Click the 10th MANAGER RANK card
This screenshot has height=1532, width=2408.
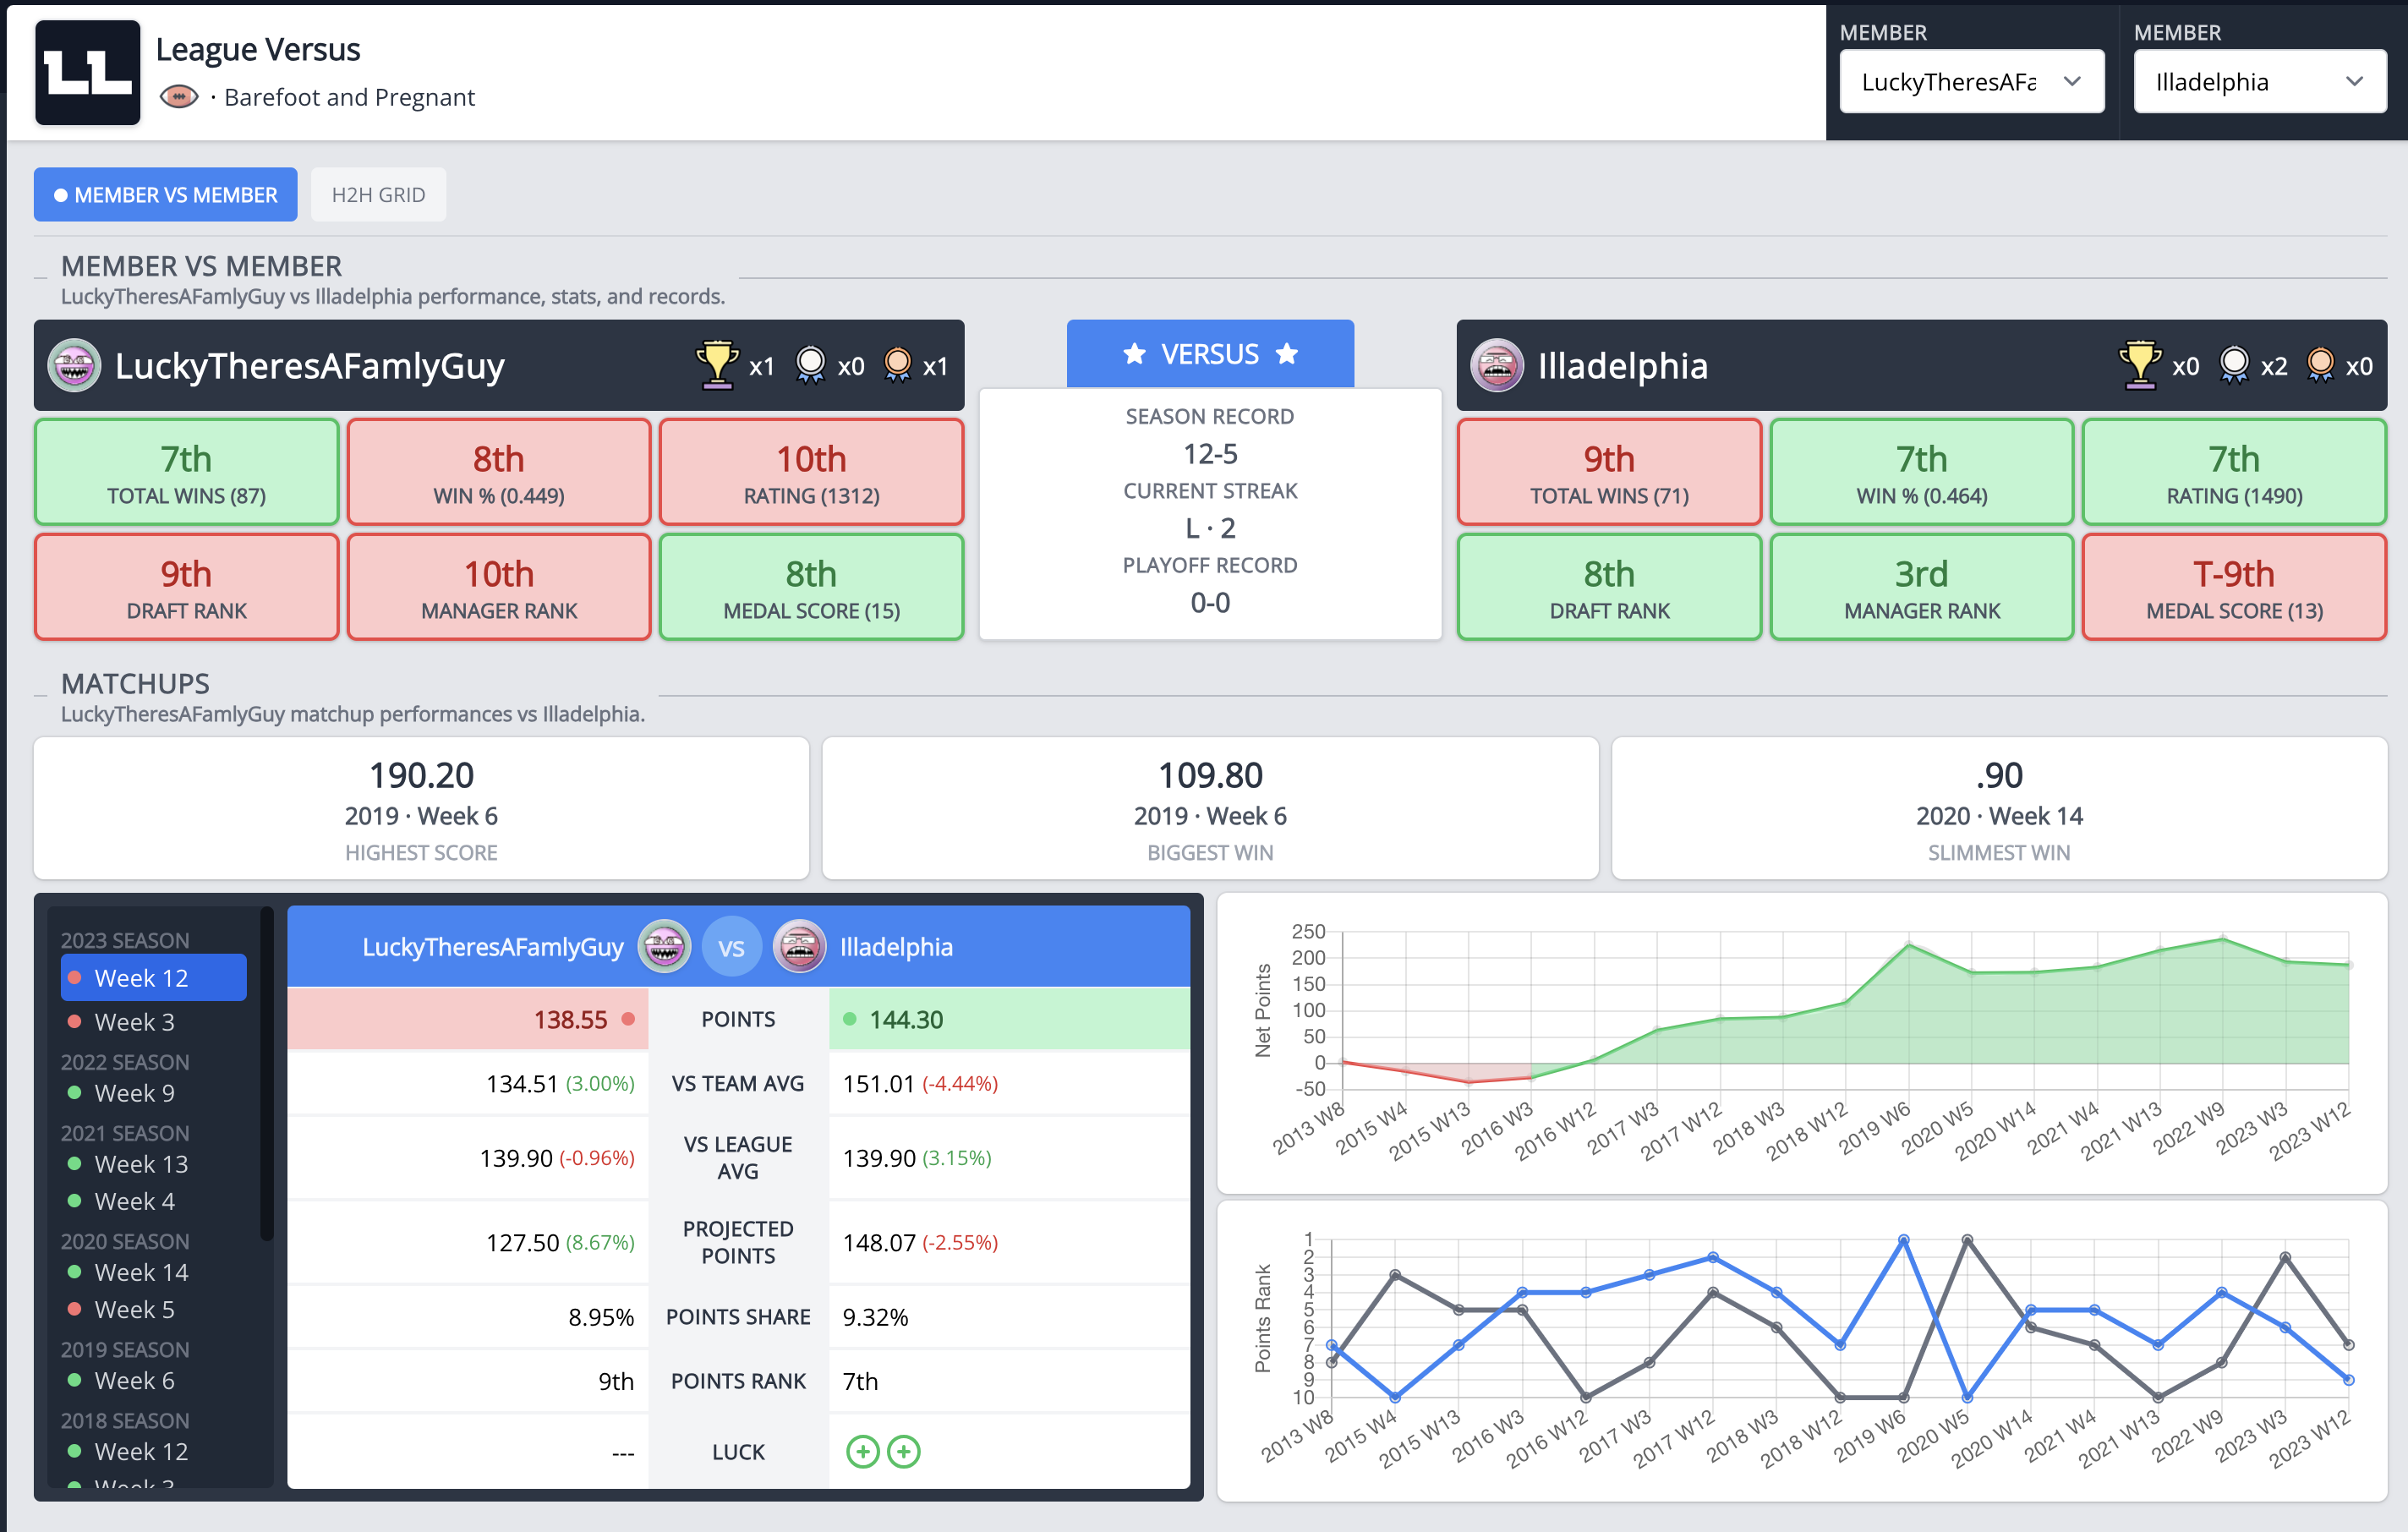499,587
